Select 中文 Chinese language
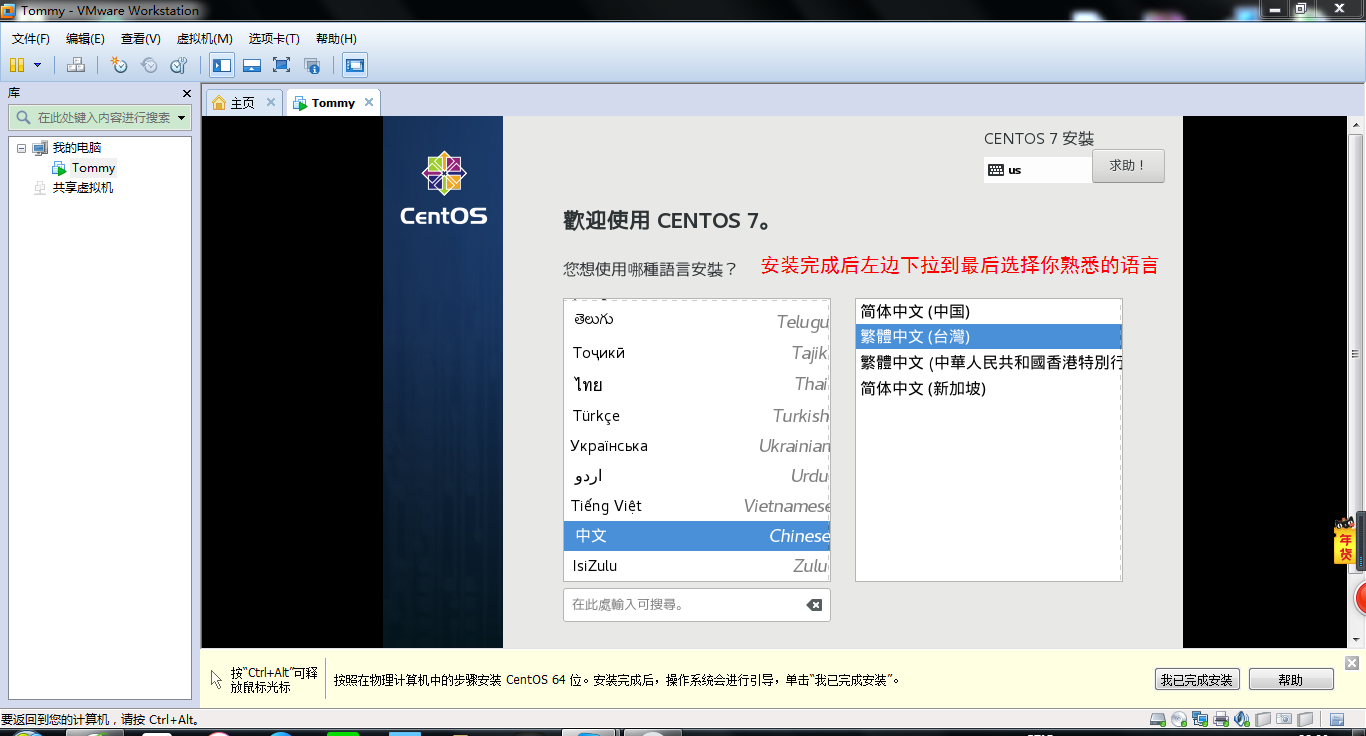Image resolution: width=1366 pixels, height=736 pixels. [697, 536]
